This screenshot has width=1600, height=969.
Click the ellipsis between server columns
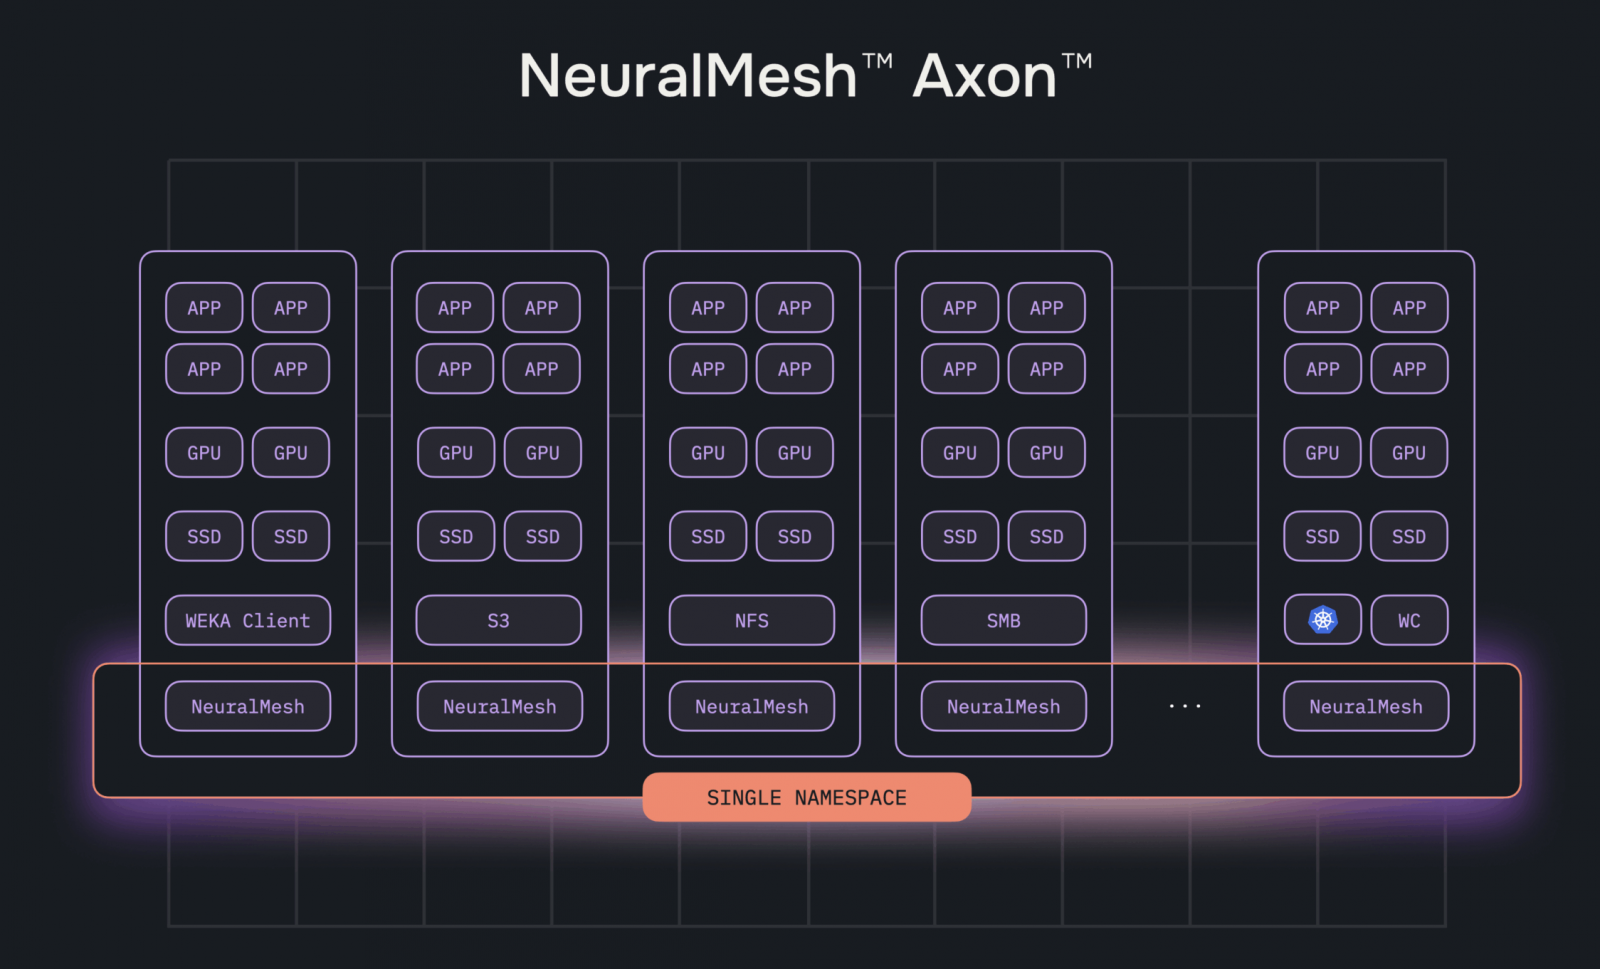pos(1185,706)
